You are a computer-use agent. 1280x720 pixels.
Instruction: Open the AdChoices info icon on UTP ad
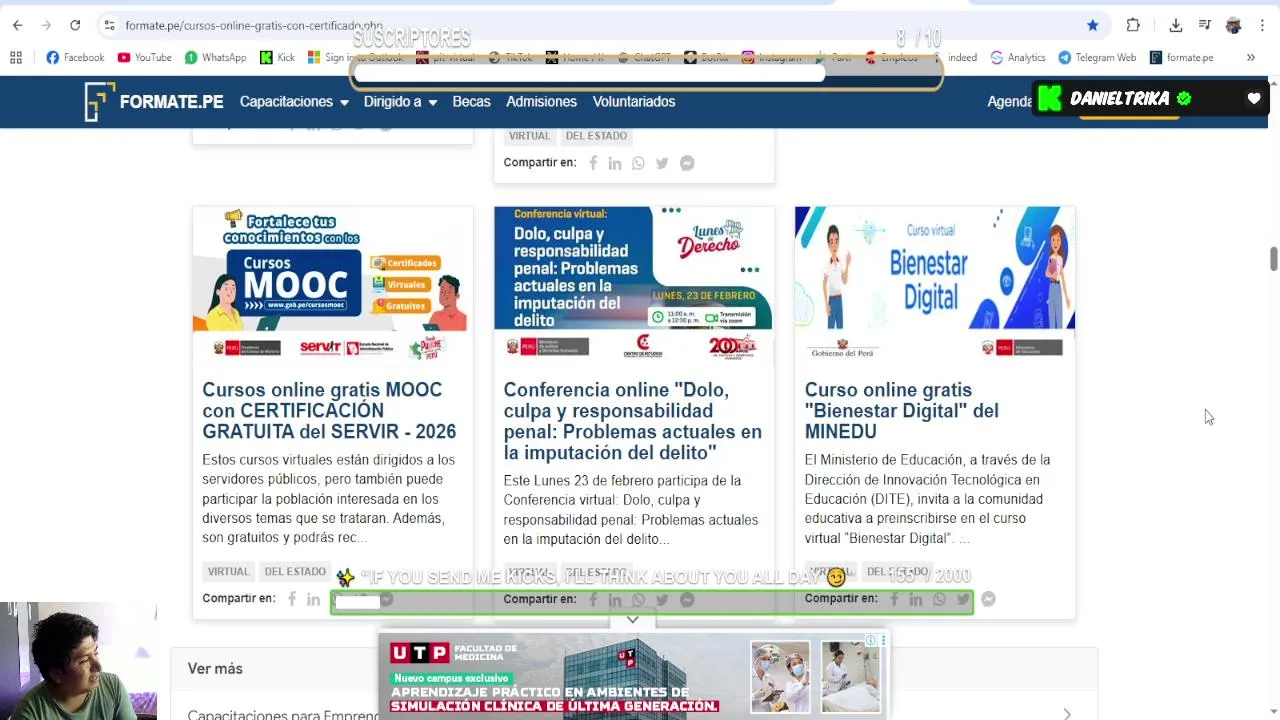(871, 641)
